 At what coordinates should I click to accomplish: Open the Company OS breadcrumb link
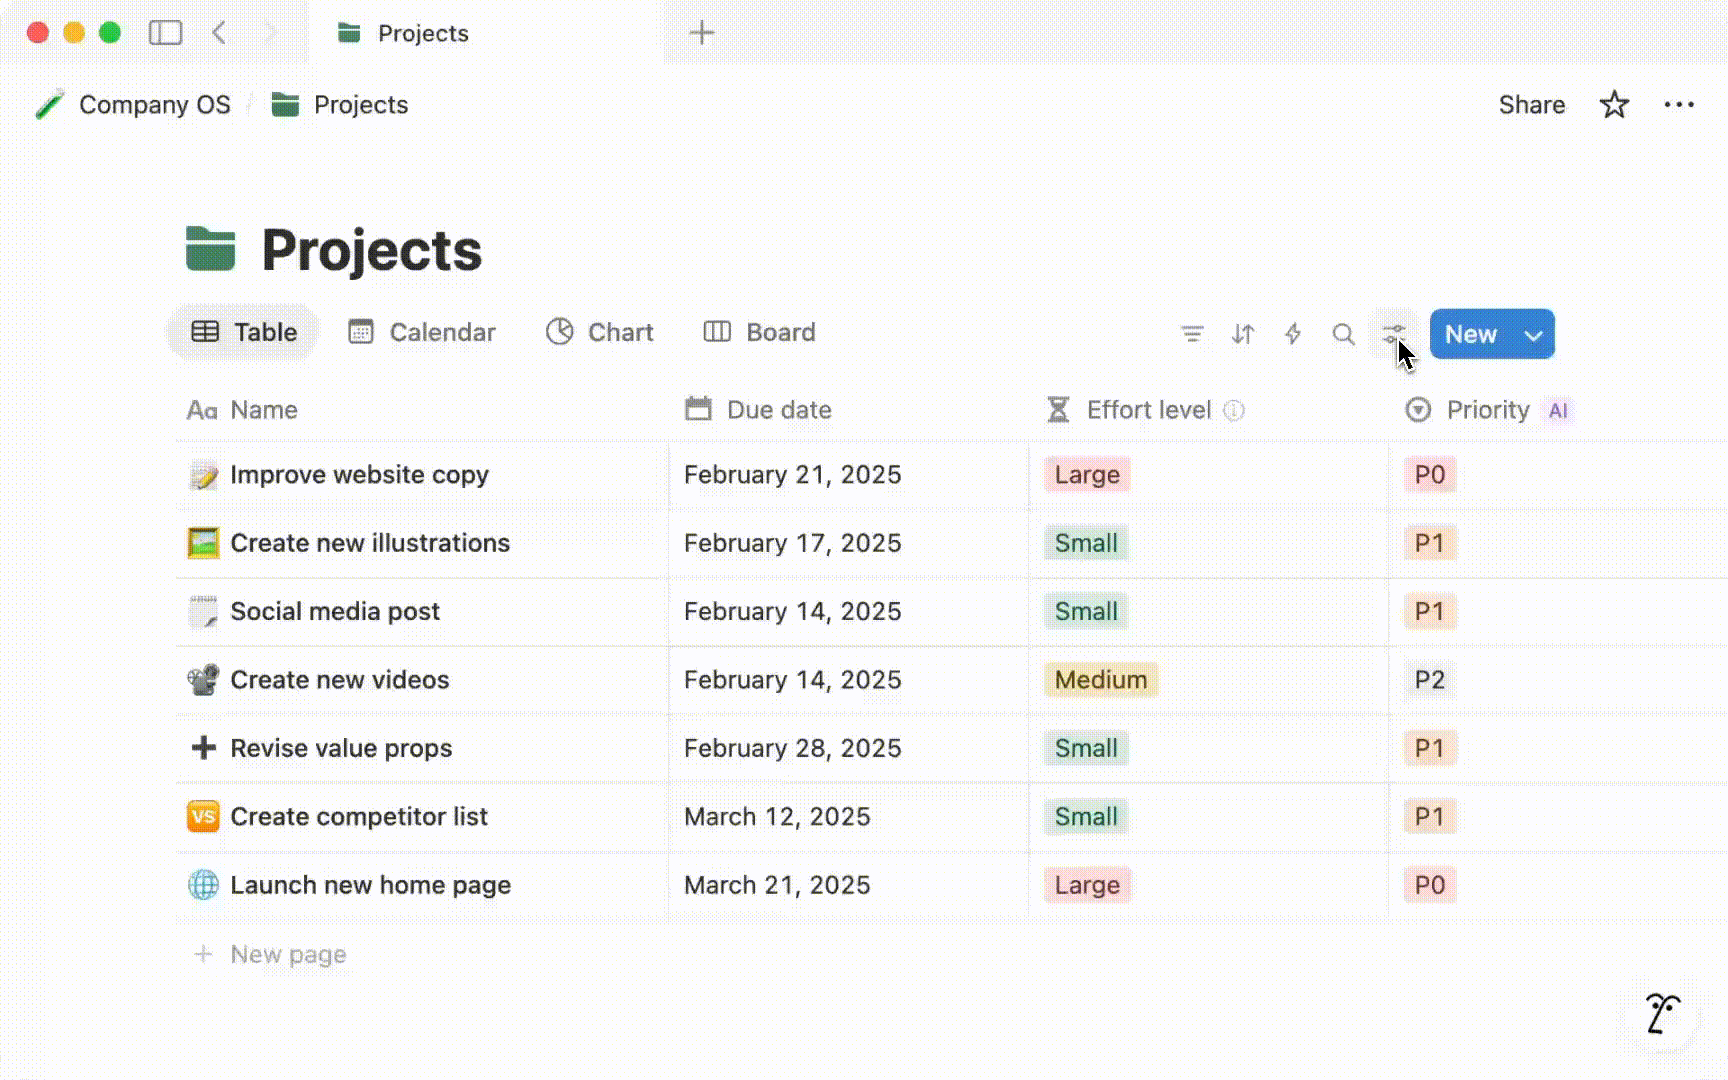pyautogui.click(x=154, y=105)
